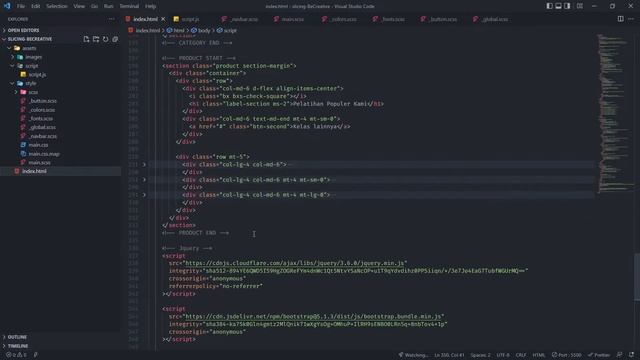Collapse all folders in Explorer
Screen dimensions: 640x360
click(115, 39)
